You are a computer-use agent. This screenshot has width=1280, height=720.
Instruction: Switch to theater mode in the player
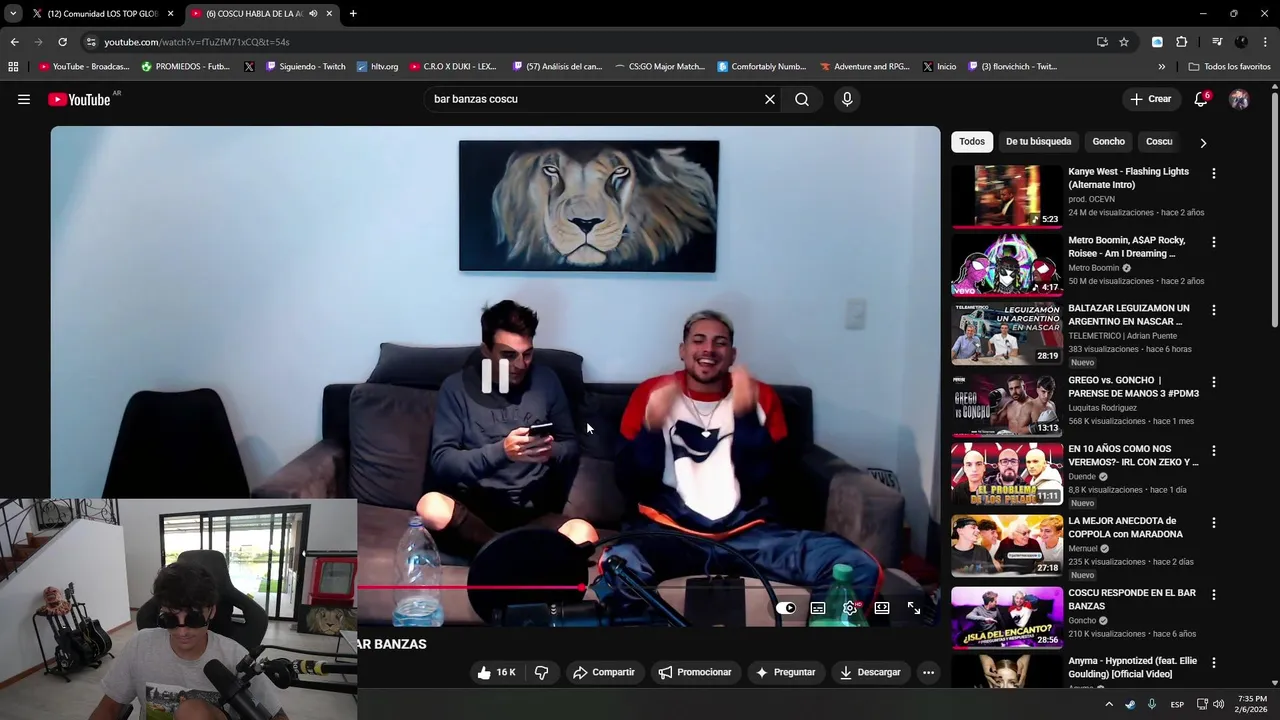click(882, 607)
